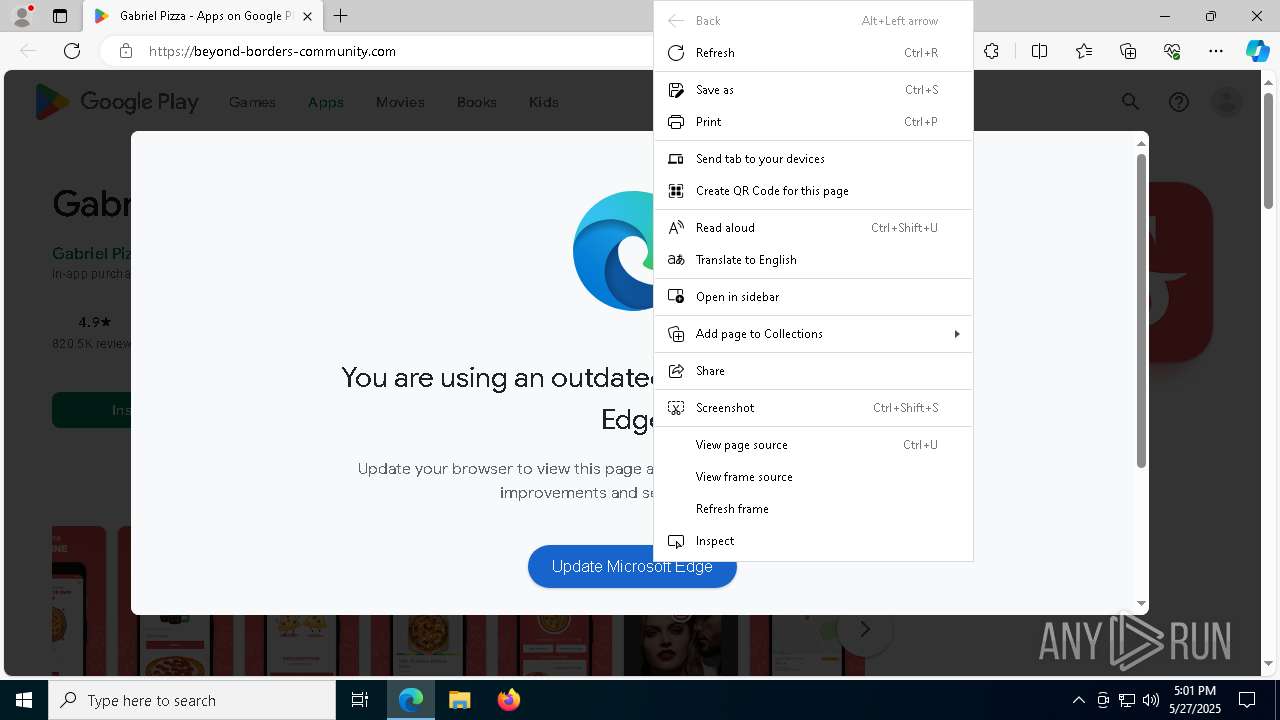
Task: Click the Screenshot icon in the context menu
Action: coord(676,408)
